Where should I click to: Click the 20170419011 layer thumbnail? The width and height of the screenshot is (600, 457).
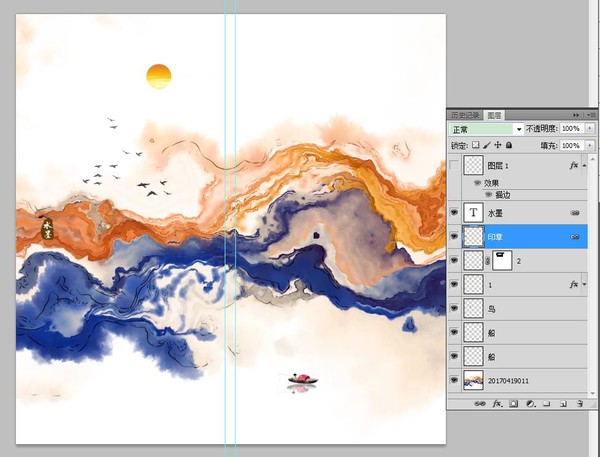[x=473, y=380]
